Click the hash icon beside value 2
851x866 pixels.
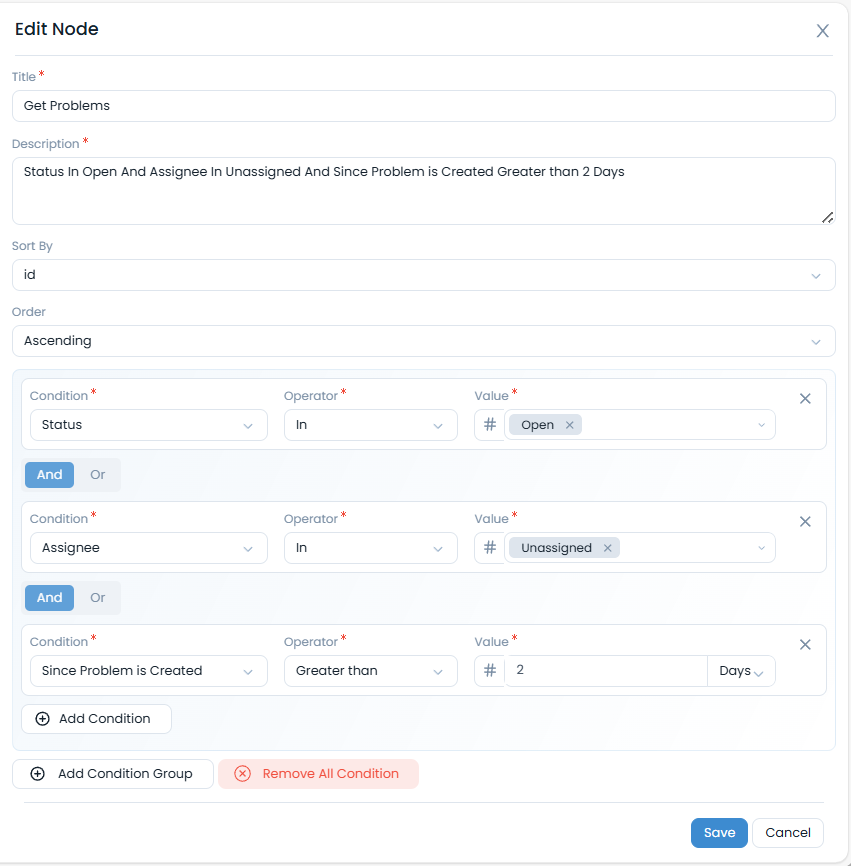pos(489,671)
